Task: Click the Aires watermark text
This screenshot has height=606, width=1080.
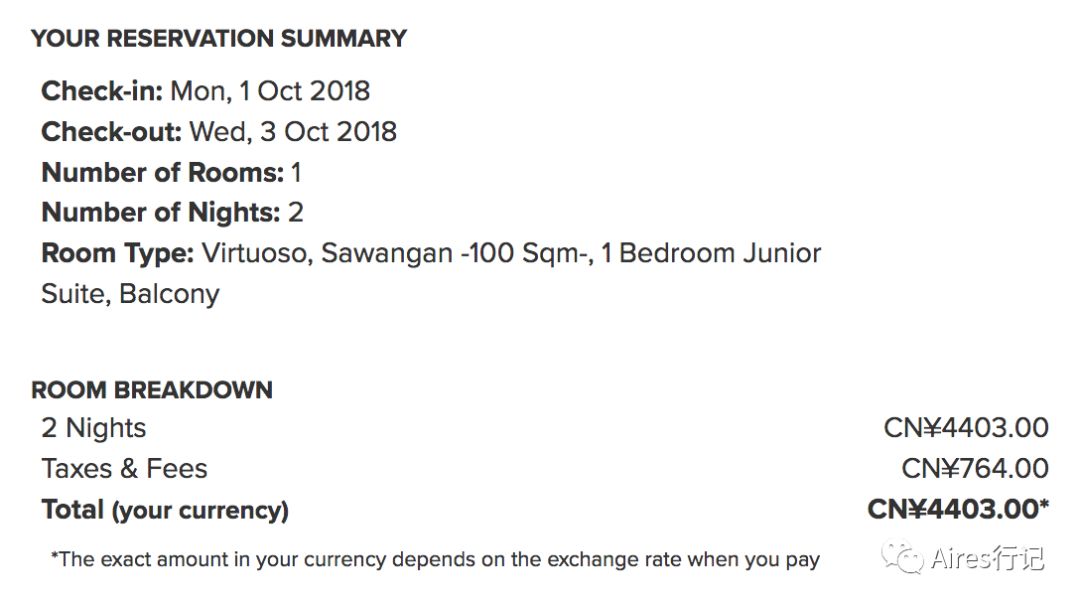Action: [x=988, y=558]
